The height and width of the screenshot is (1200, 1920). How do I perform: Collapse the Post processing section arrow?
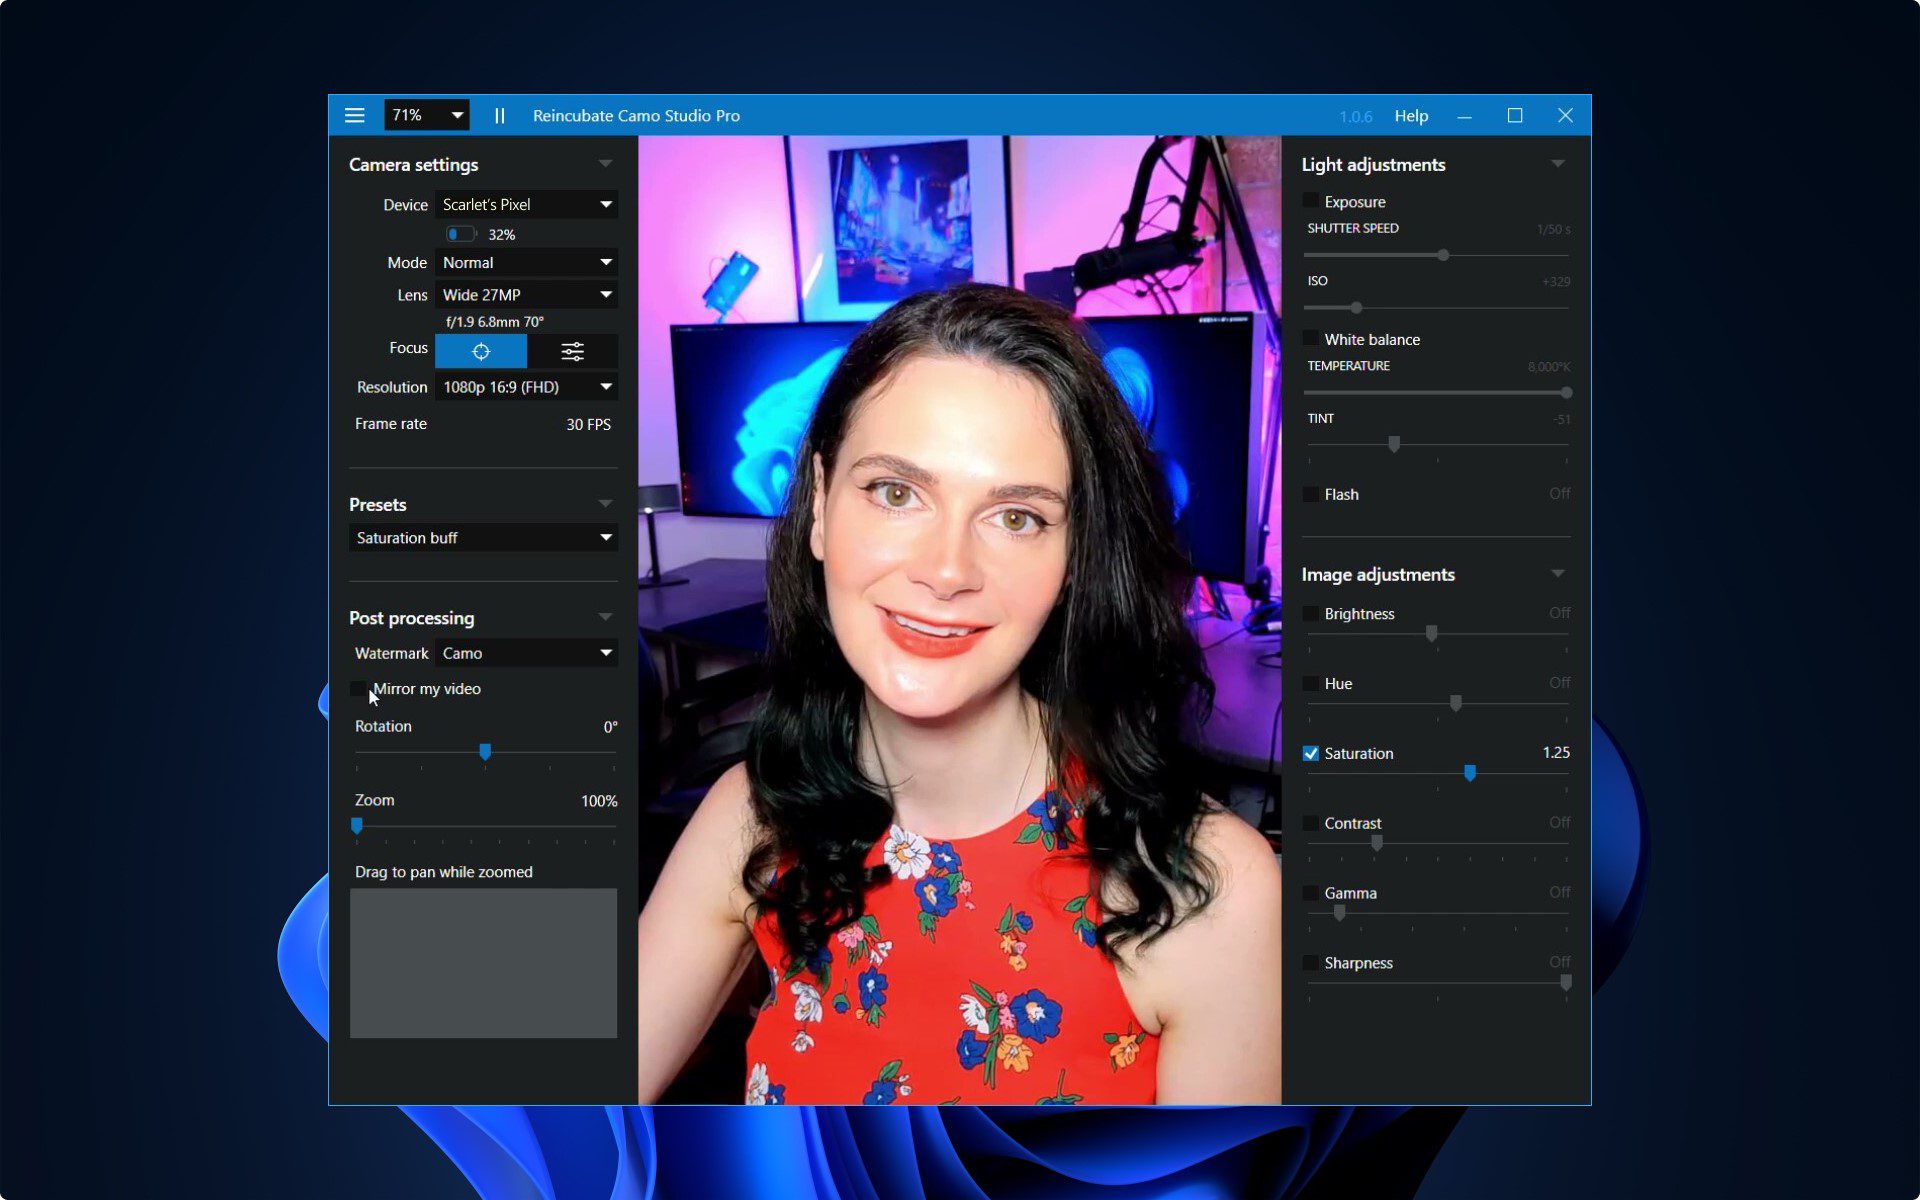coord(605,617)
